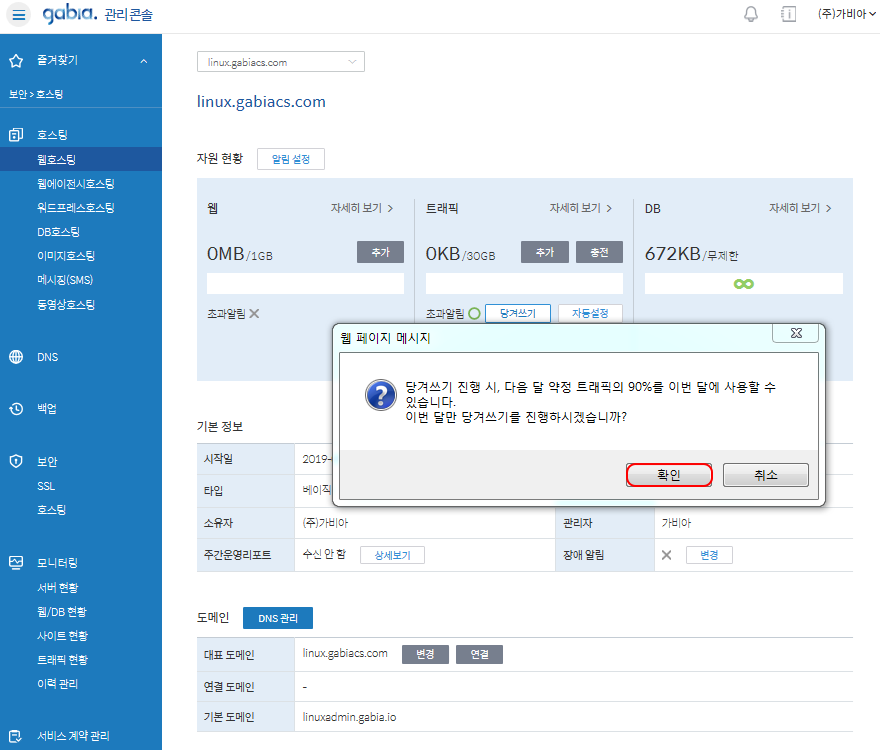
Task: Click the favorites star icon
Action: (x=16, y=61)
